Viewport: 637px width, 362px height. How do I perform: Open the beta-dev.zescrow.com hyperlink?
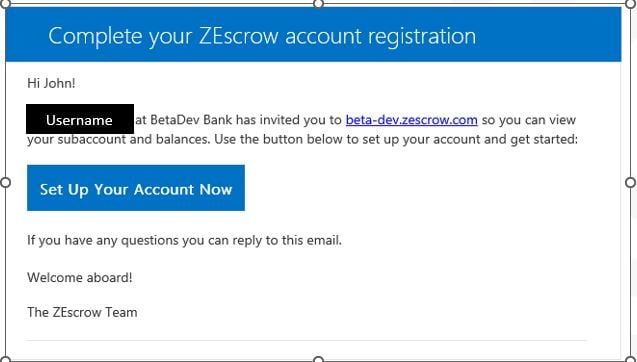click(412, 120)
